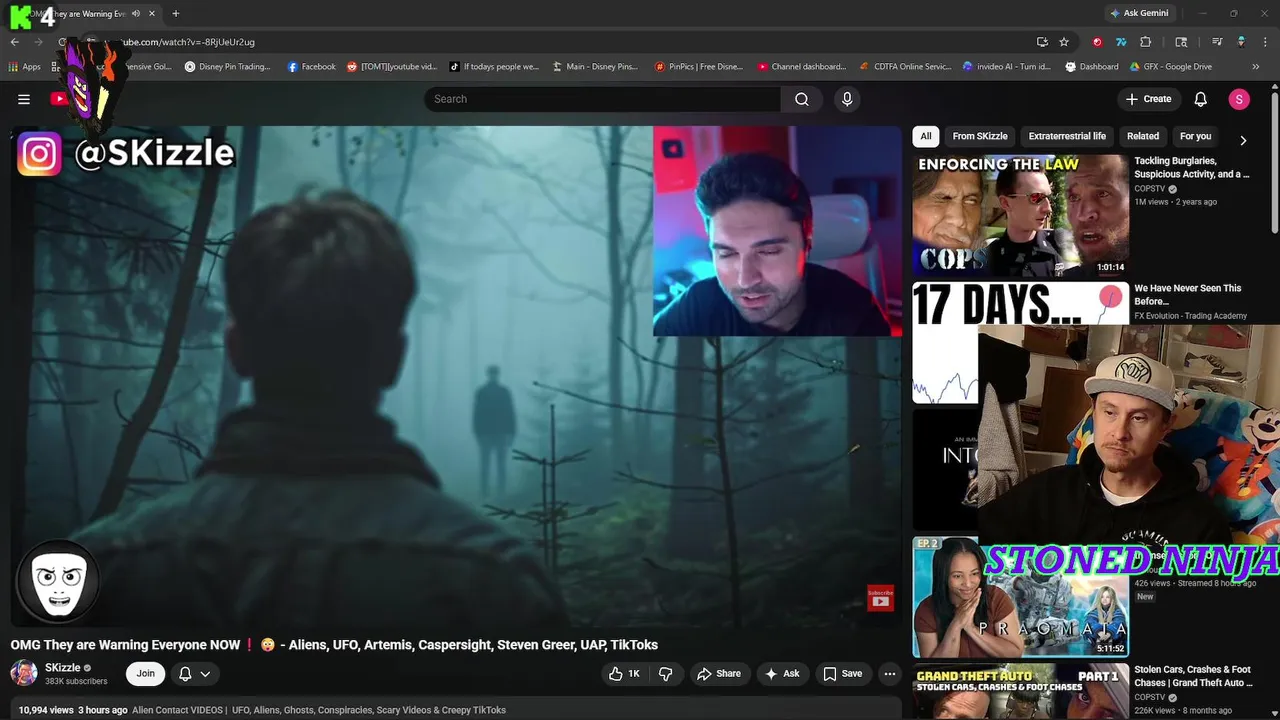Show more filter chips with right arrow
The width and height of the screenshot is (1280, 720).
click(x=1243, y=141)
